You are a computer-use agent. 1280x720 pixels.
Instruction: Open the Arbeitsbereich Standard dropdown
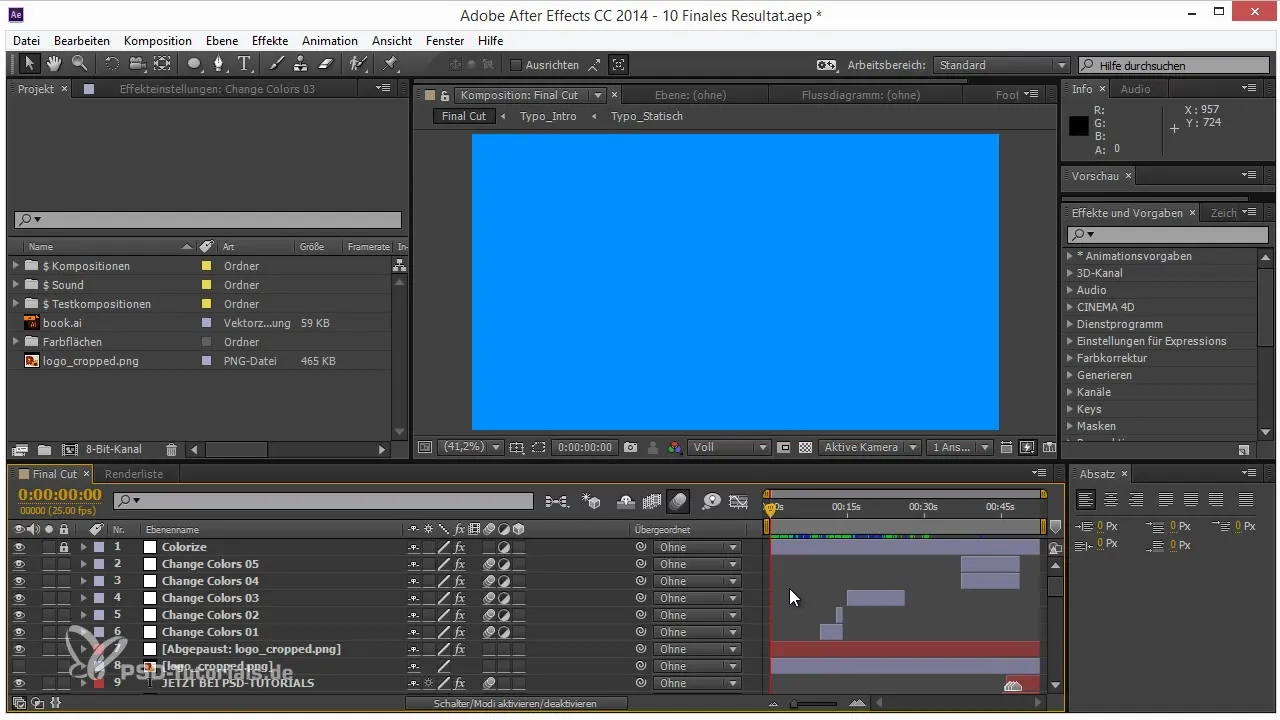[x=1002, y=65]
